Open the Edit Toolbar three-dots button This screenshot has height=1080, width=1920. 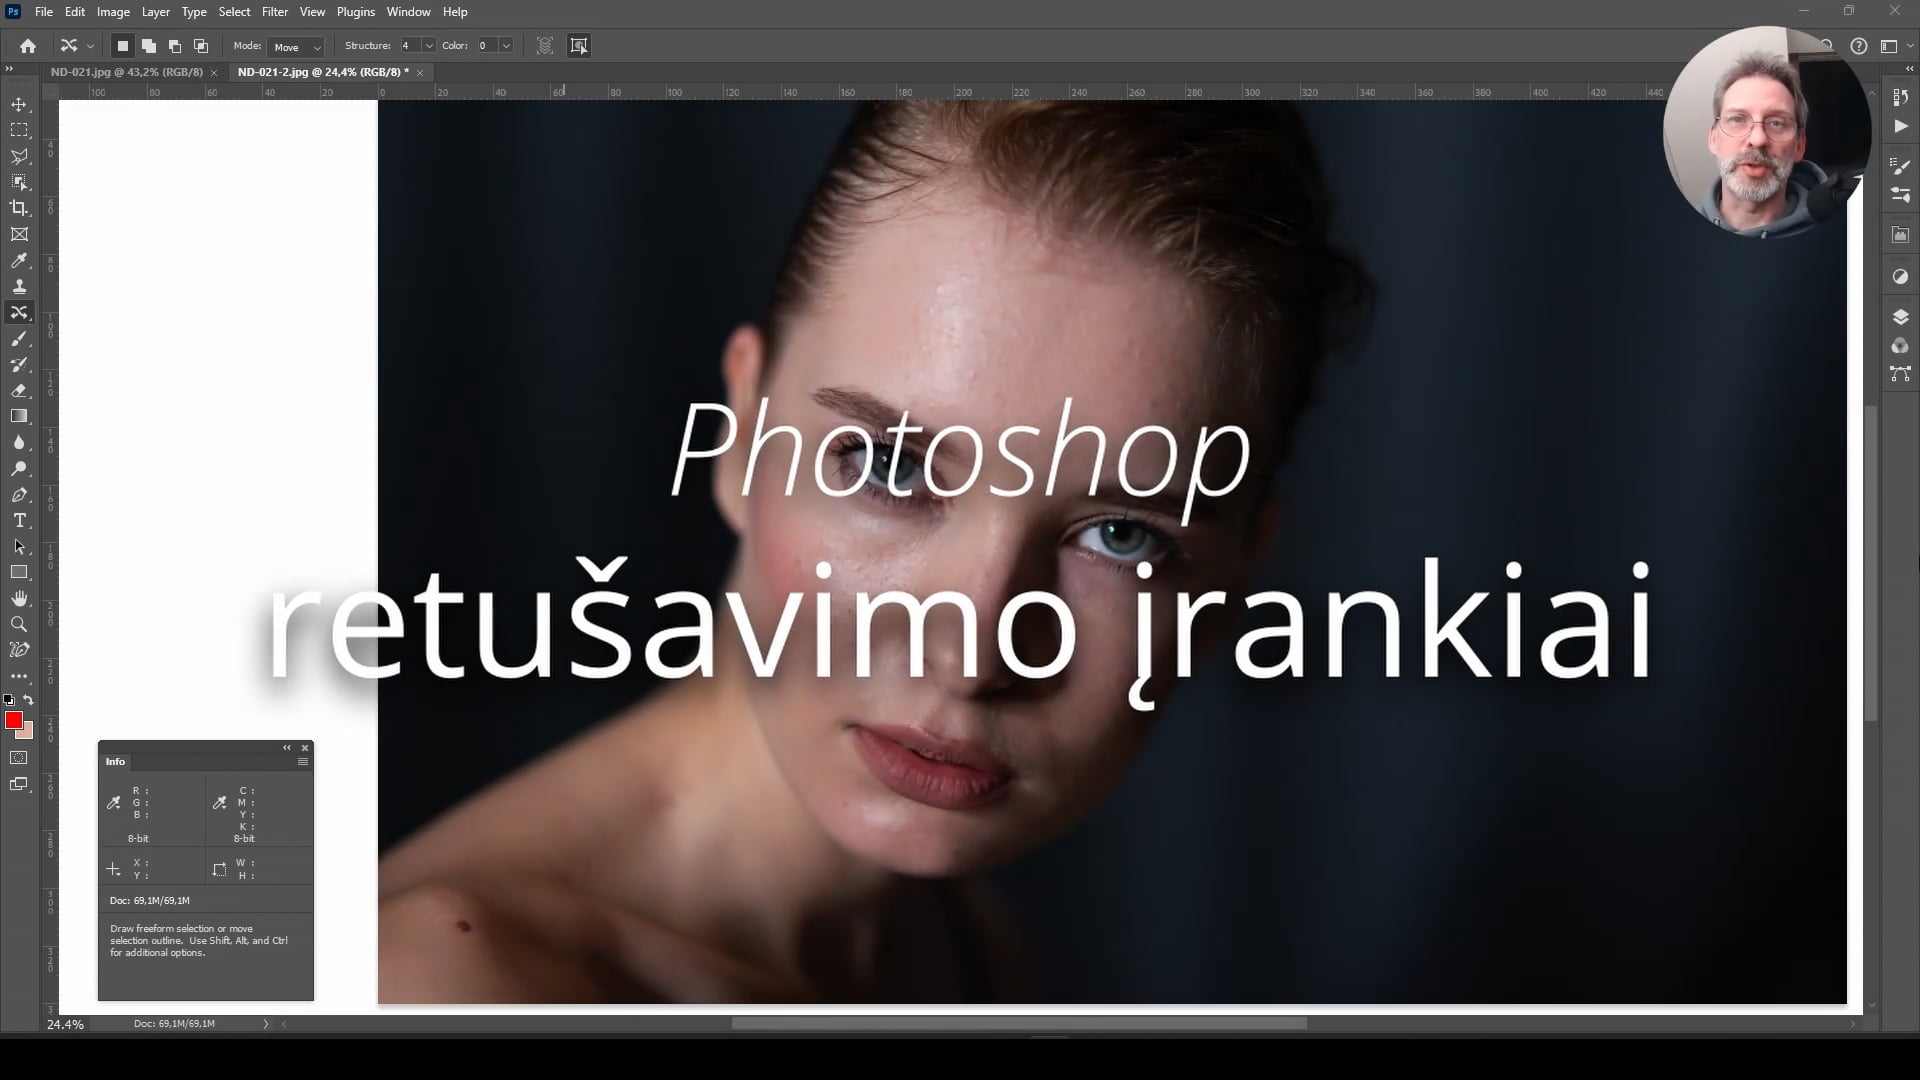coord(19,677)
